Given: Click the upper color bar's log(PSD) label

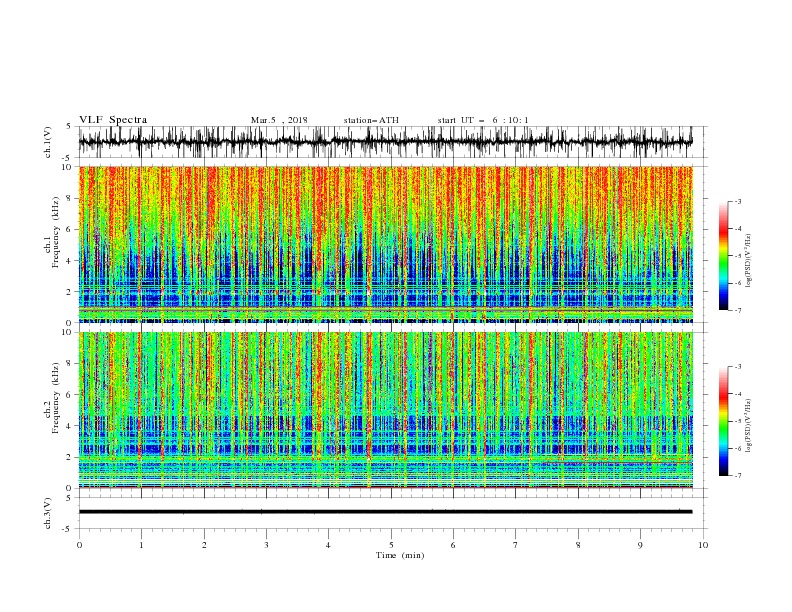Looking at the screenshot, I should click(749, 261).
